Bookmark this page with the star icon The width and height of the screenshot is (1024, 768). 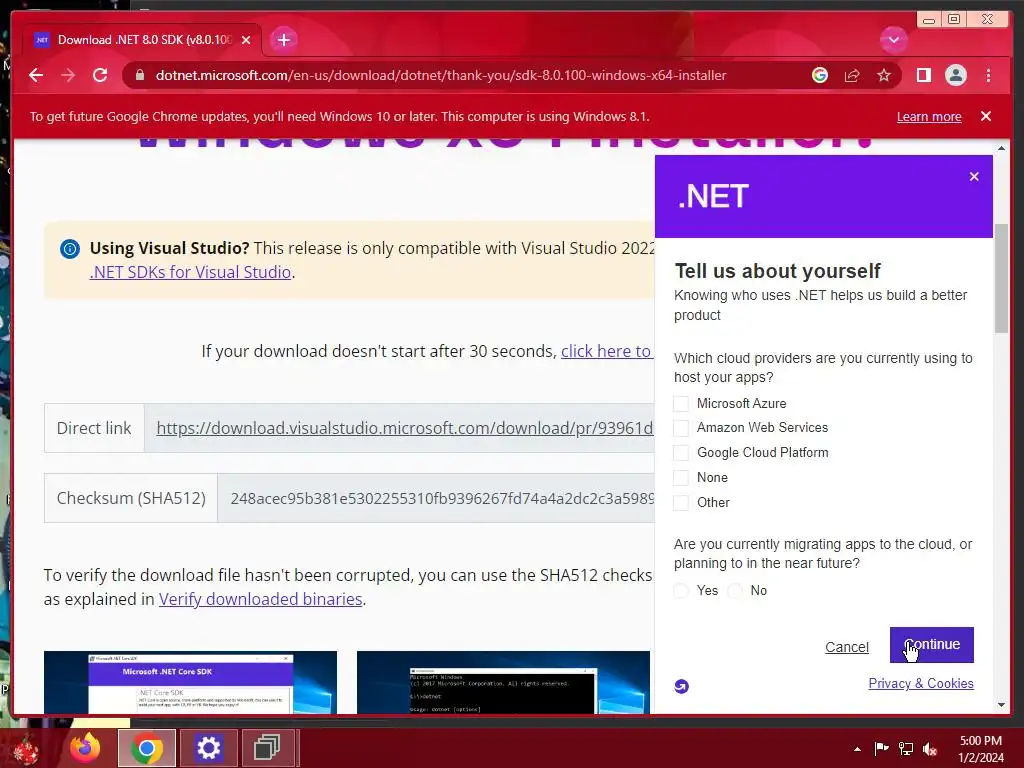[x=884, y=75]
